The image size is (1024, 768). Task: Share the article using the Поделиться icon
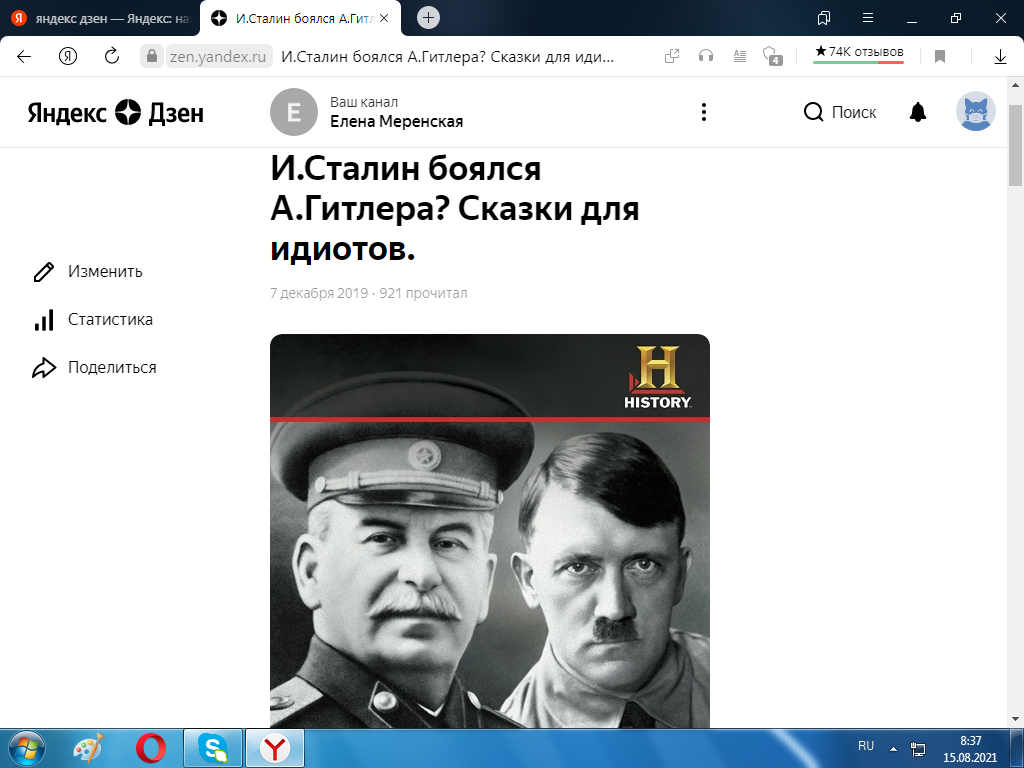point(42,367)
